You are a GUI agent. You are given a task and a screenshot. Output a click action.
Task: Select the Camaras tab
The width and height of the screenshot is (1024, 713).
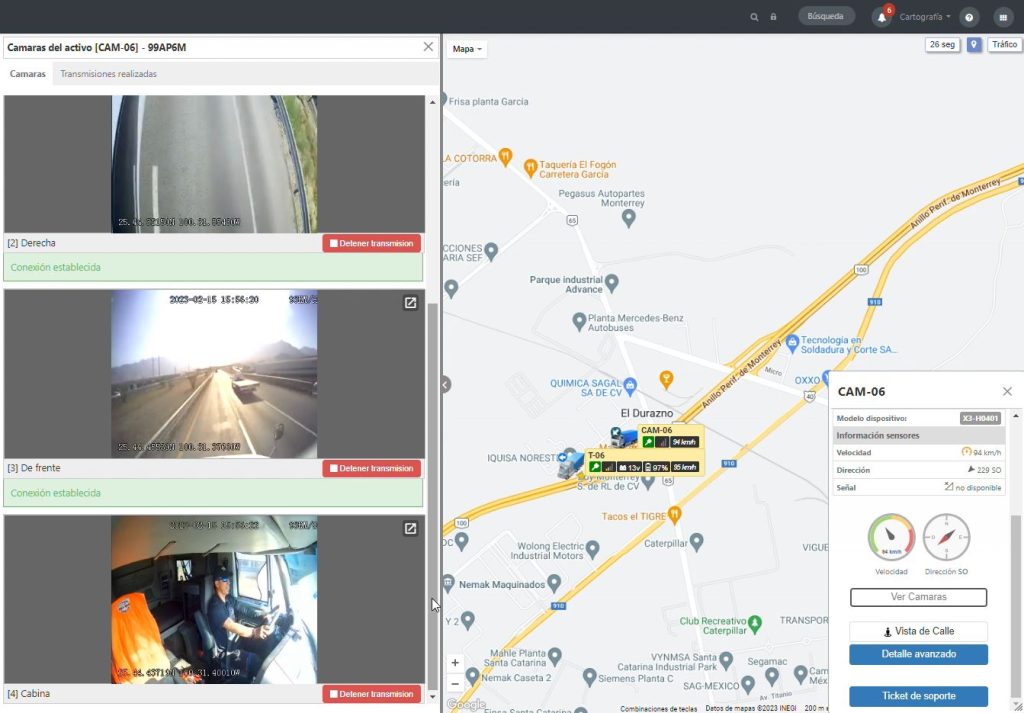(x=28, y=74)
